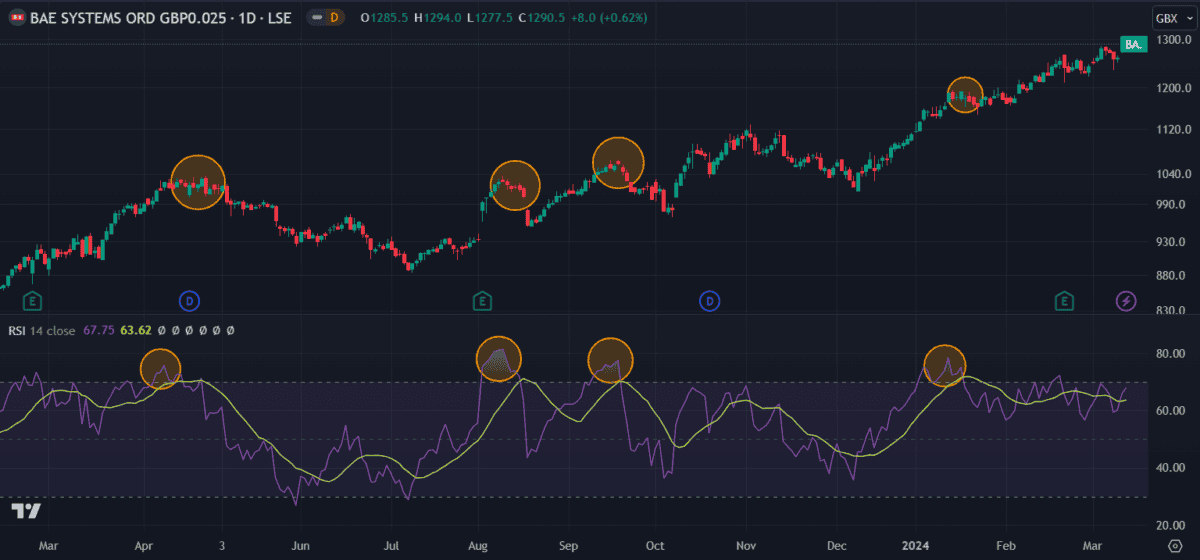Click the dividend D marker near April
Image resolution: width=1200 pixels, height=560 pixels.
click(190, 300)
